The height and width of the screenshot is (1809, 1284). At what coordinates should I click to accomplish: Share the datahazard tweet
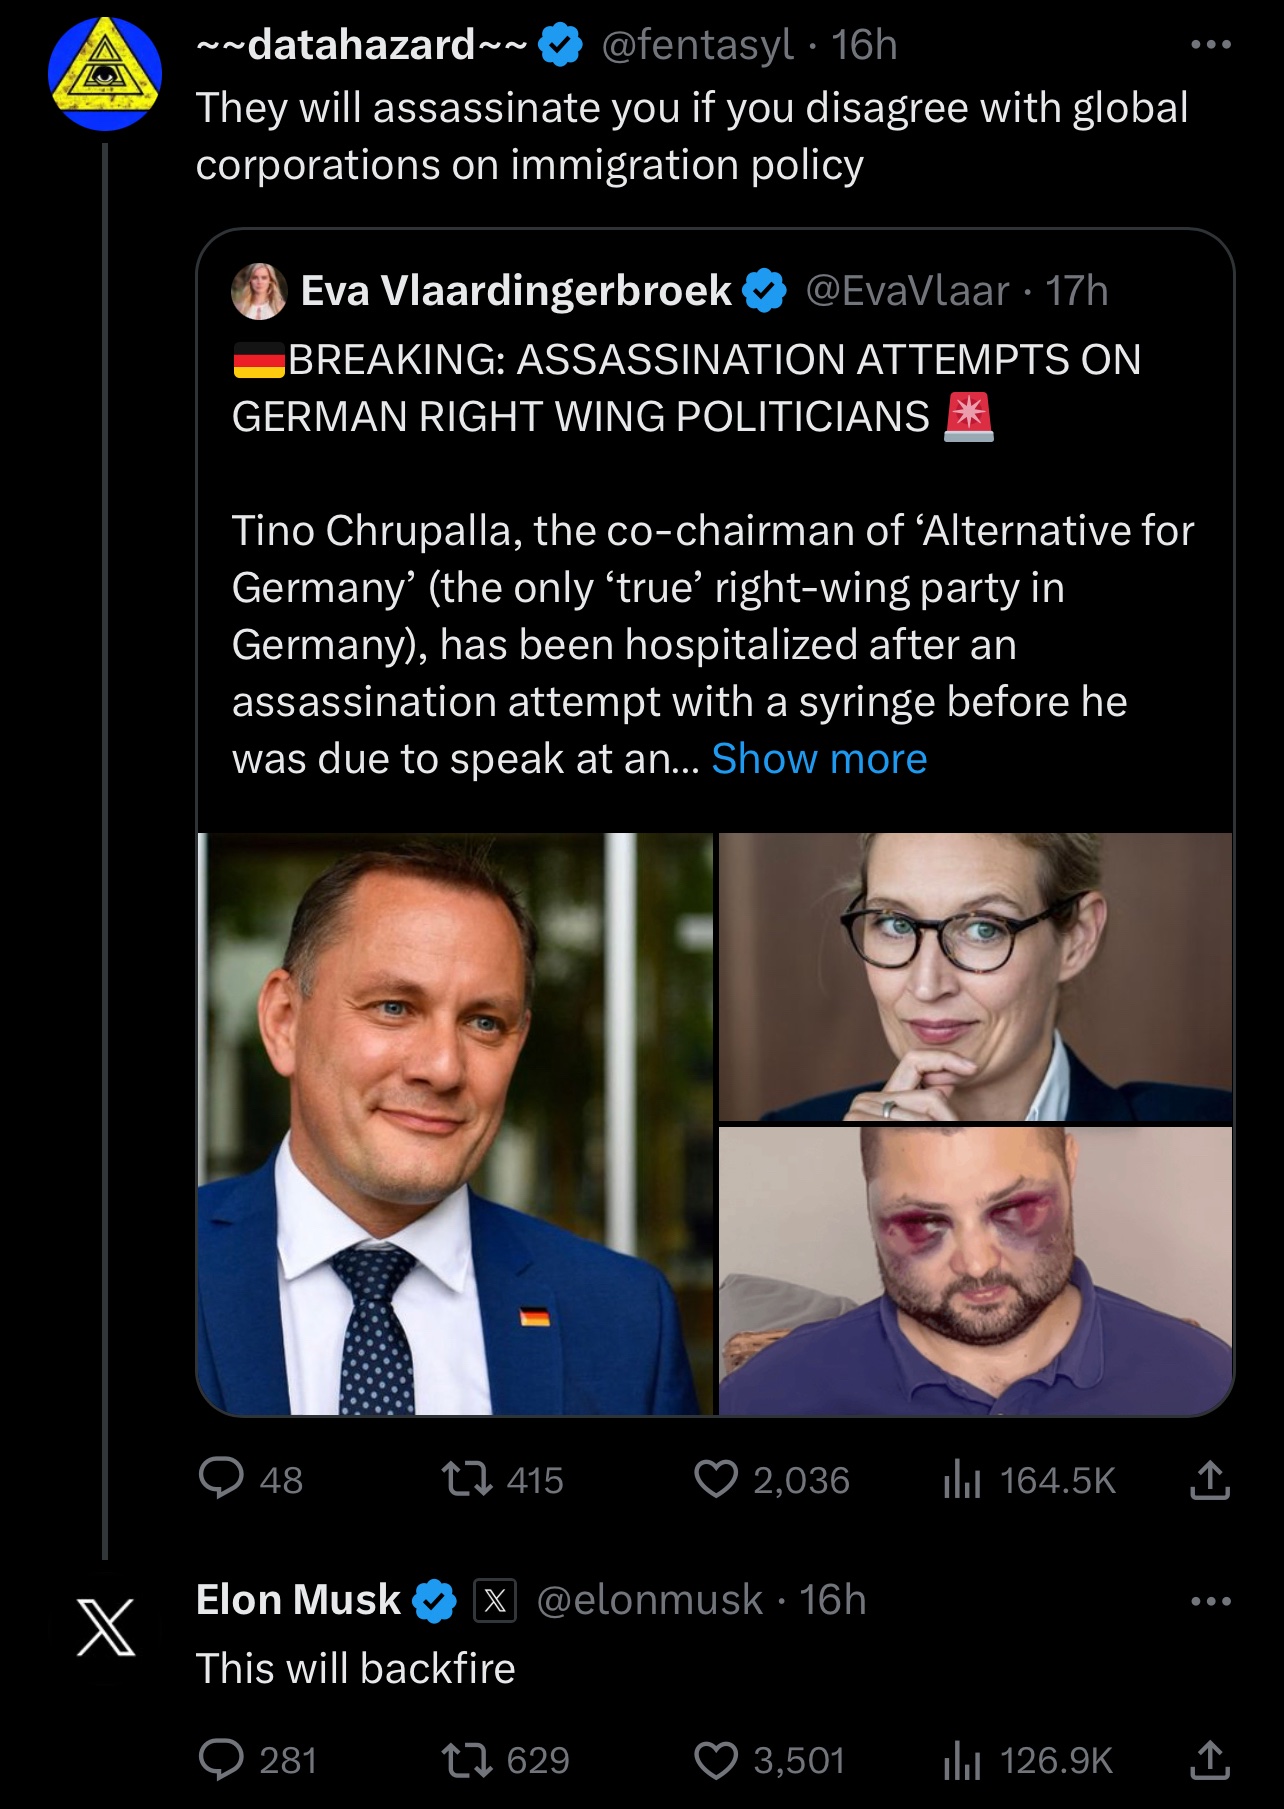coord(1209,1479)
